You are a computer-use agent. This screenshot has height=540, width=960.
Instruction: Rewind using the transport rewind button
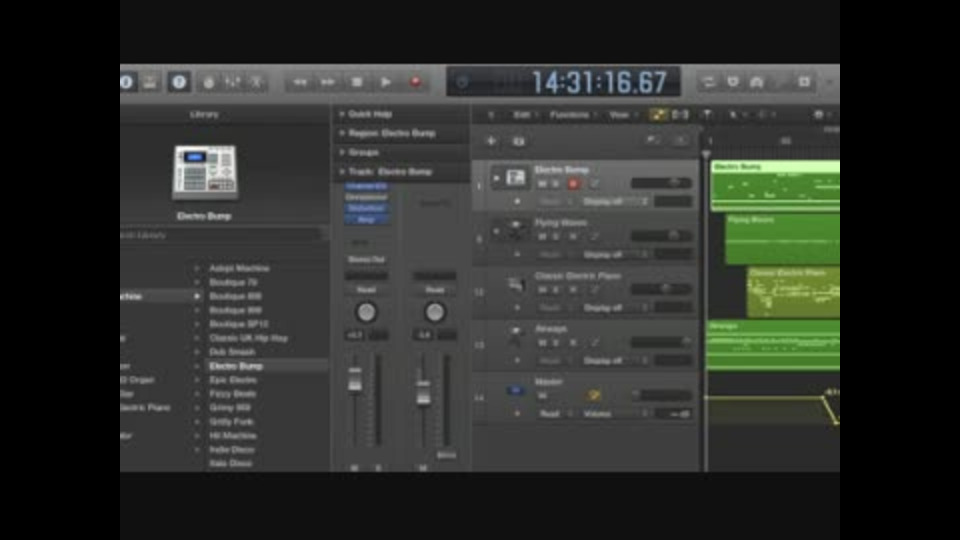[x=299, y=82]
